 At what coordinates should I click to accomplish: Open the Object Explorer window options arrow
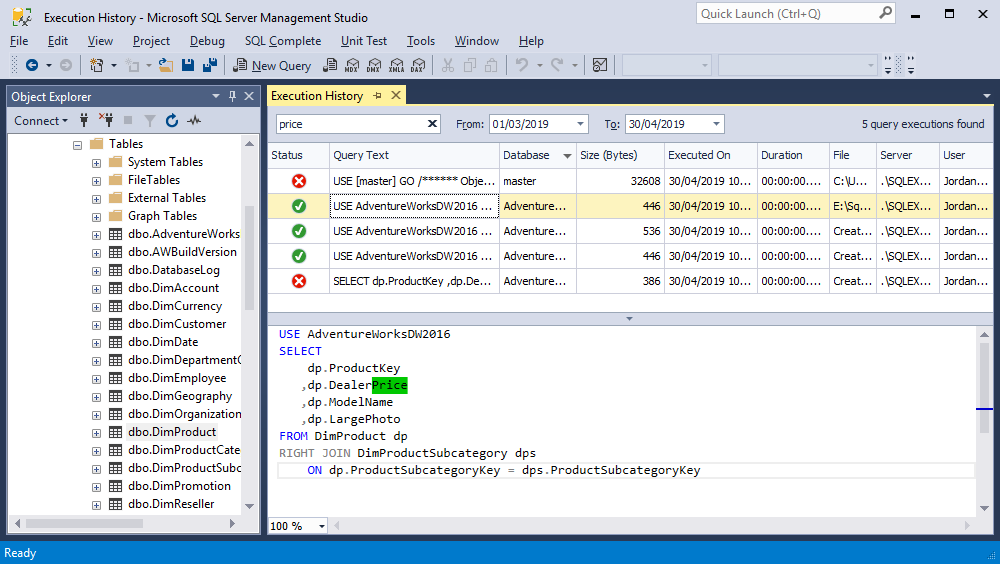(216, 96)
